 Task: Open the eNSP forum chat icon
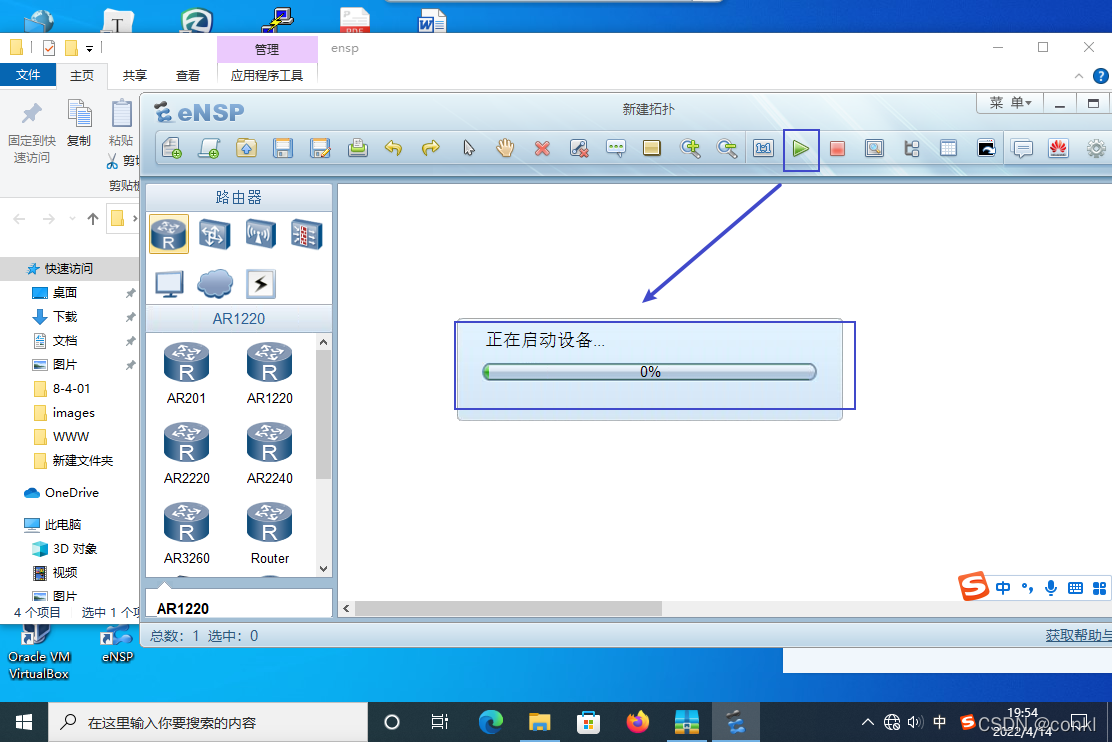pos(1022,148)
